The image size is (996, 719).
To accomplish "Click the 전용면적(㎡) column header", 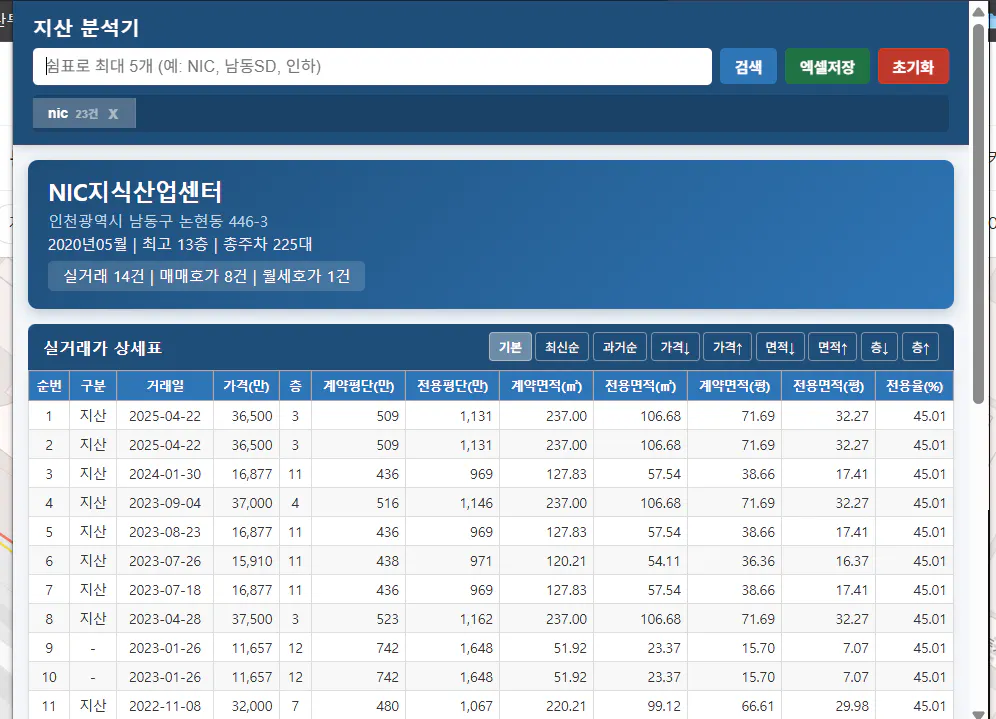I will [641, 386].
